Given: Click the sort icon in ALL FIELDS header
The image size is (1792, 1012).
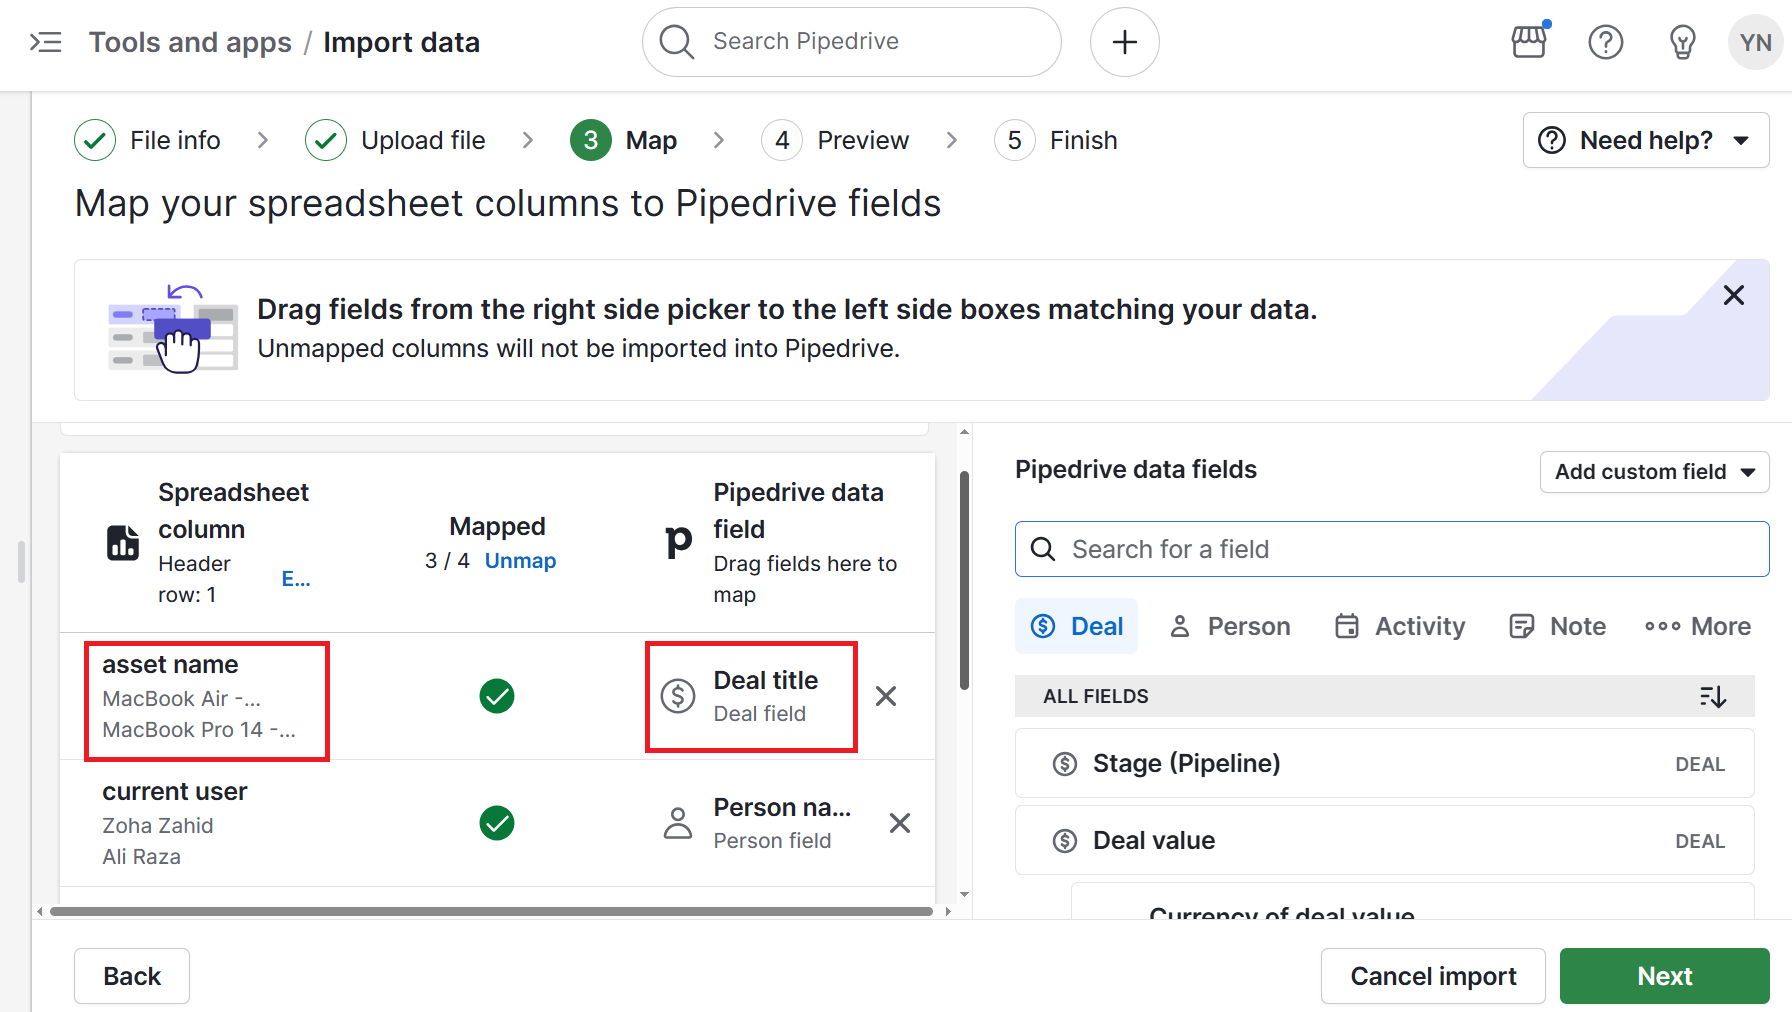Looking at the screenshot, I should tap(1714, 696).
